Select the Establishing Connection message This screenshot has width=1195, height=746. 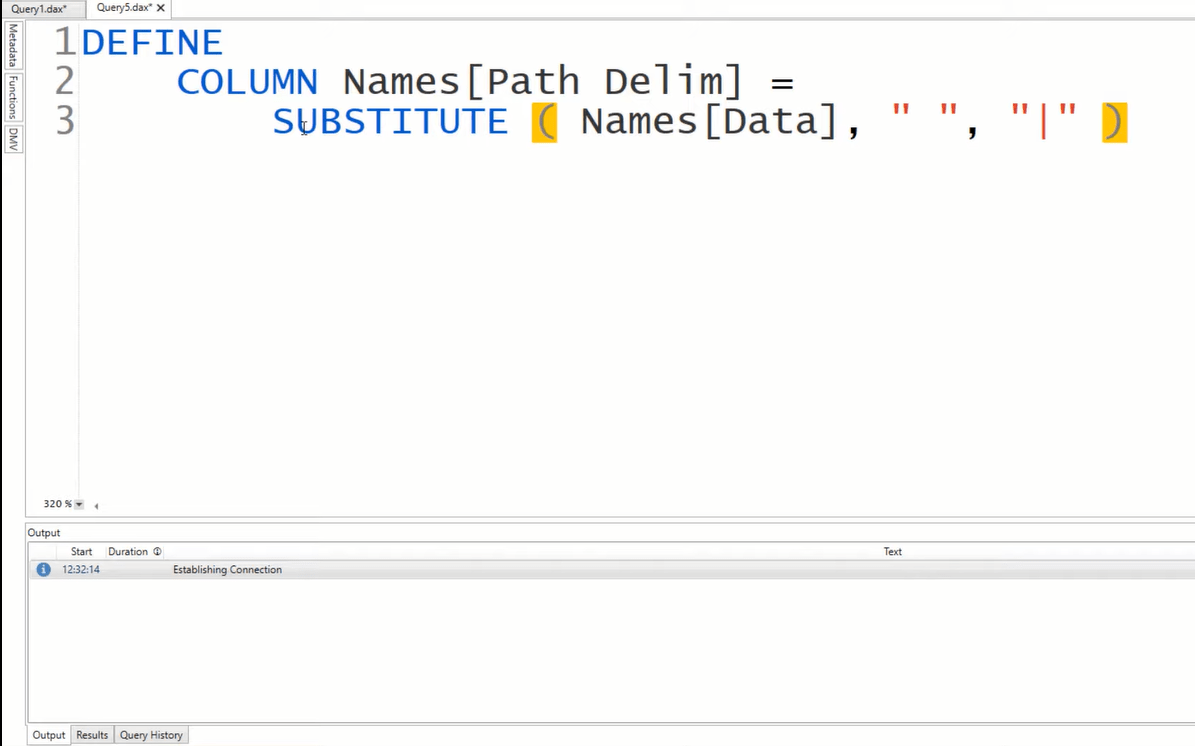(227, 570)
